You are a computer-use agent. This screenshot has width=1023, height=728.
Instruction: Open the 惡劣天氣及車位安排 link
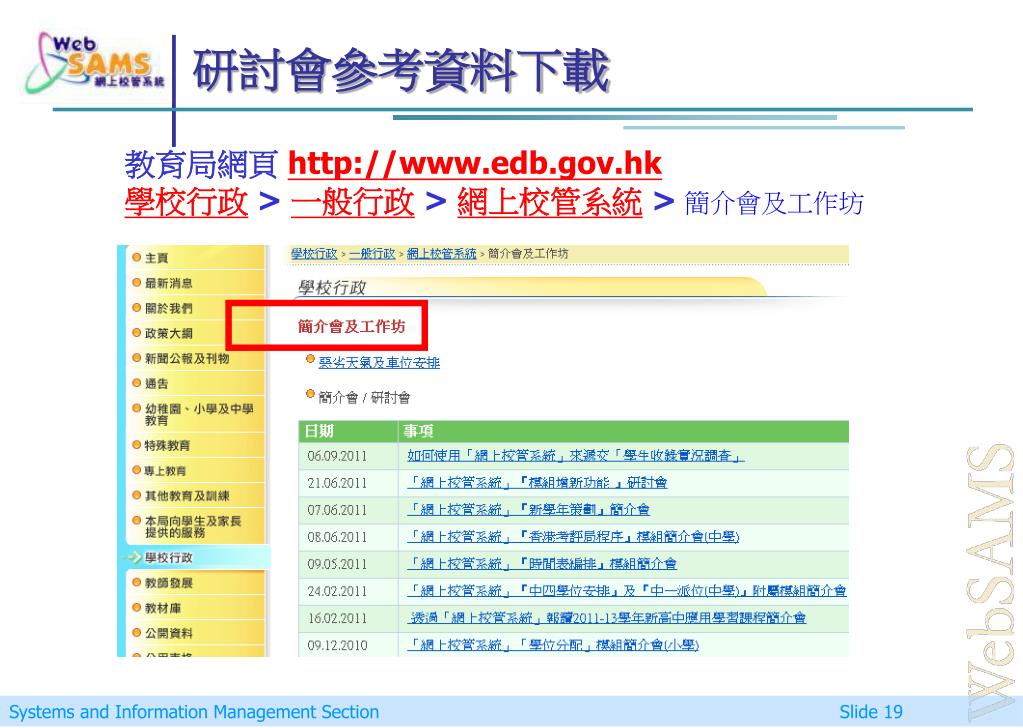coord(379,363)
